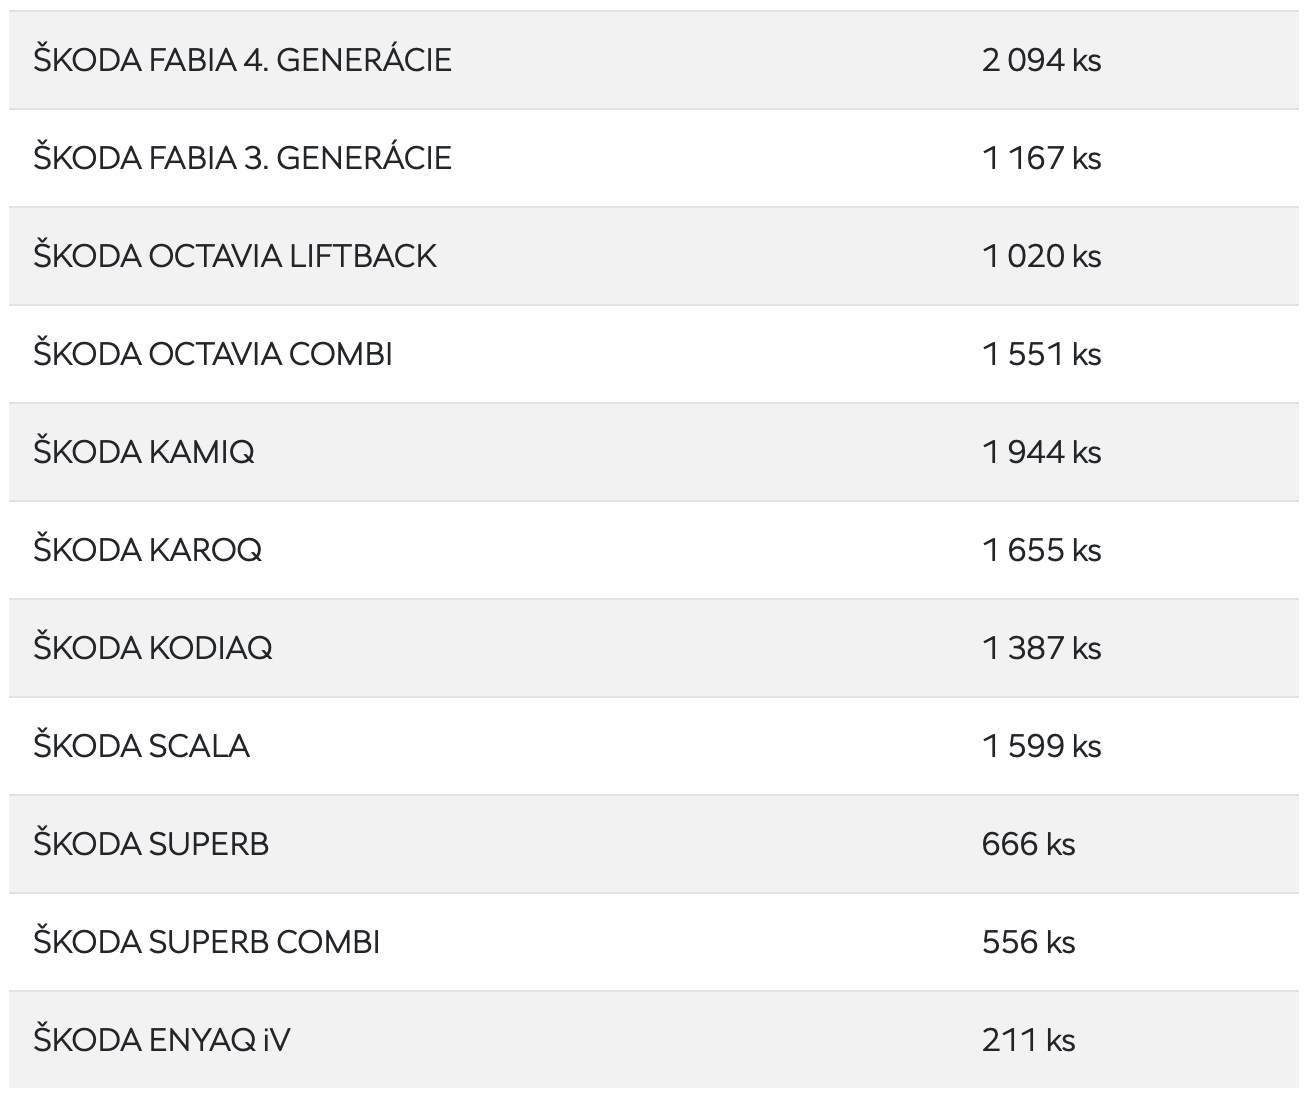Screen dimensions: 1308x1100
Task: Select the 1 655 ks count
Action: [1041, 550]
